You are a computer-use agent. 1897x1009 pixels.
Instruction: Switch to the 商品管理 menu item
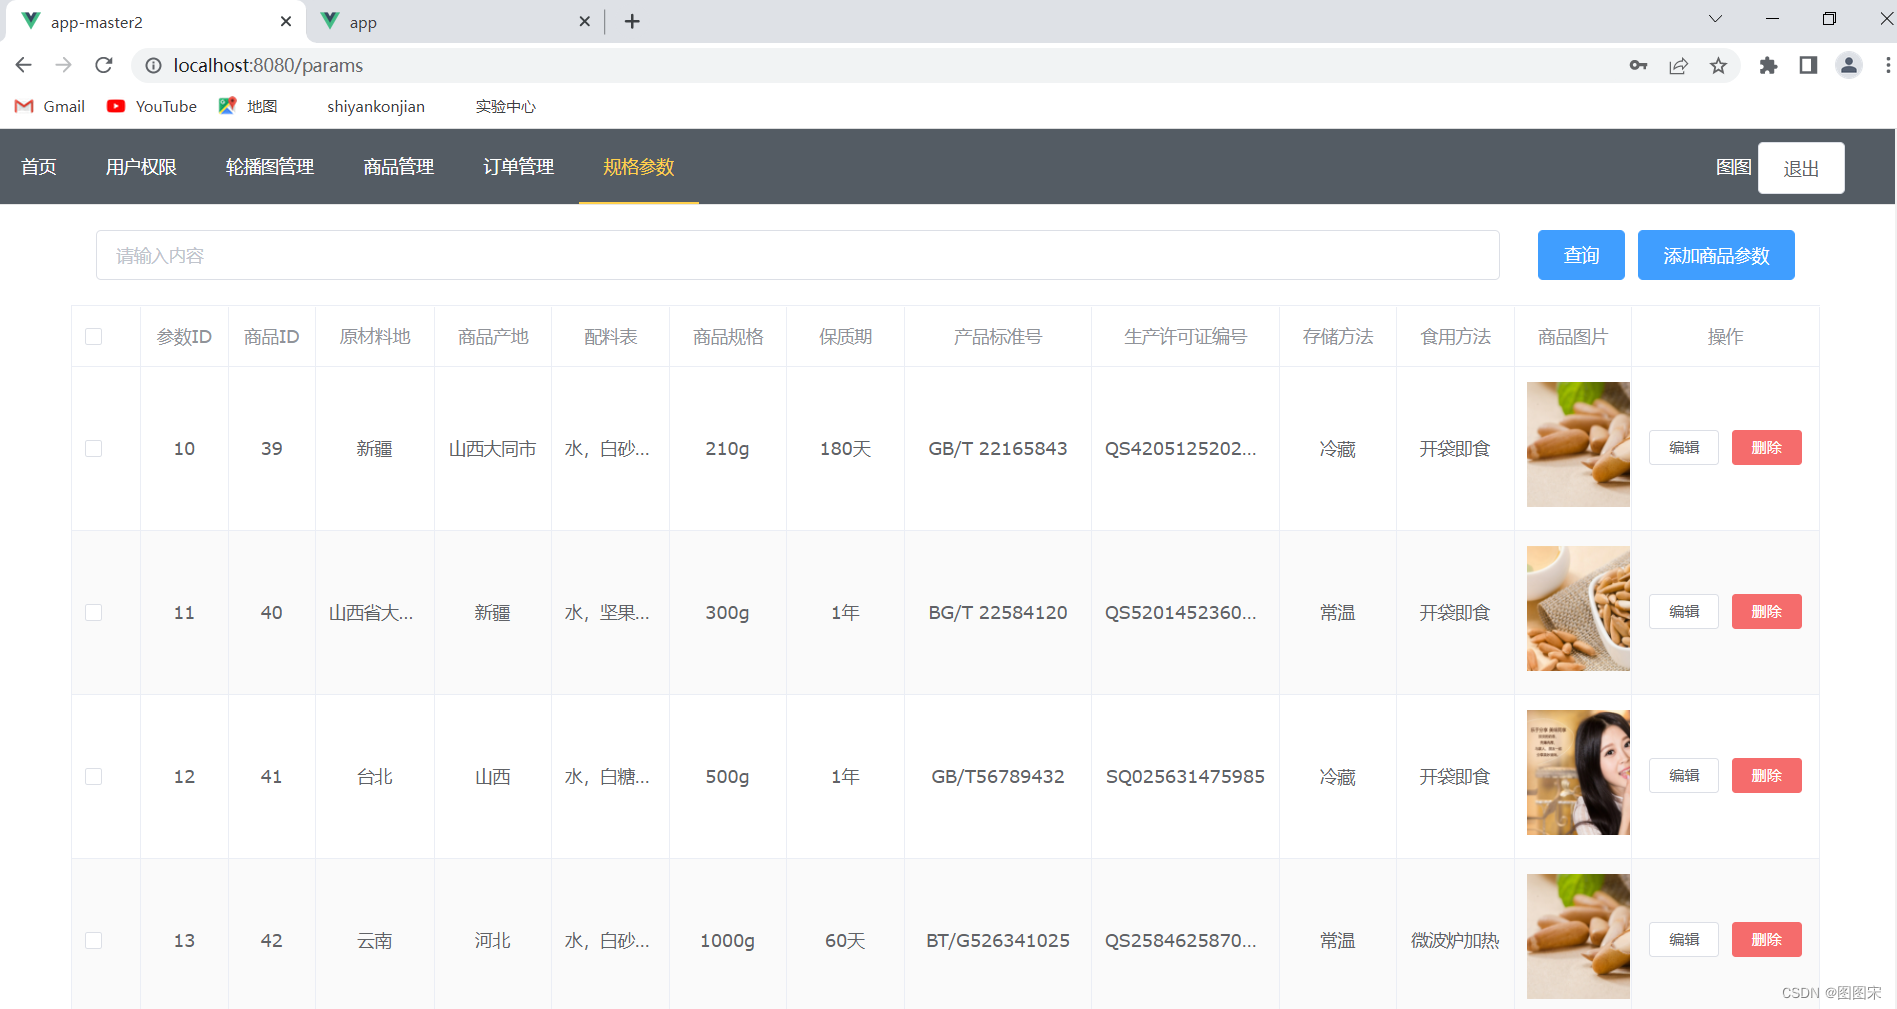point(397,167)
